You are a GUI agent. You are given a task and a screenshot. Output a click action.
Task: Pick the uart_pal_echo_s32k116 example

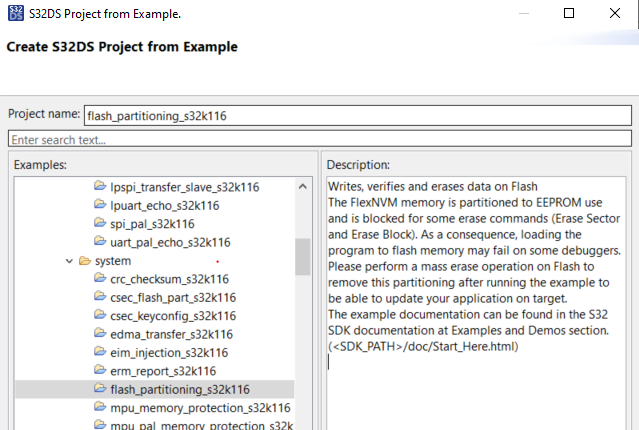[x=170, y=242]
